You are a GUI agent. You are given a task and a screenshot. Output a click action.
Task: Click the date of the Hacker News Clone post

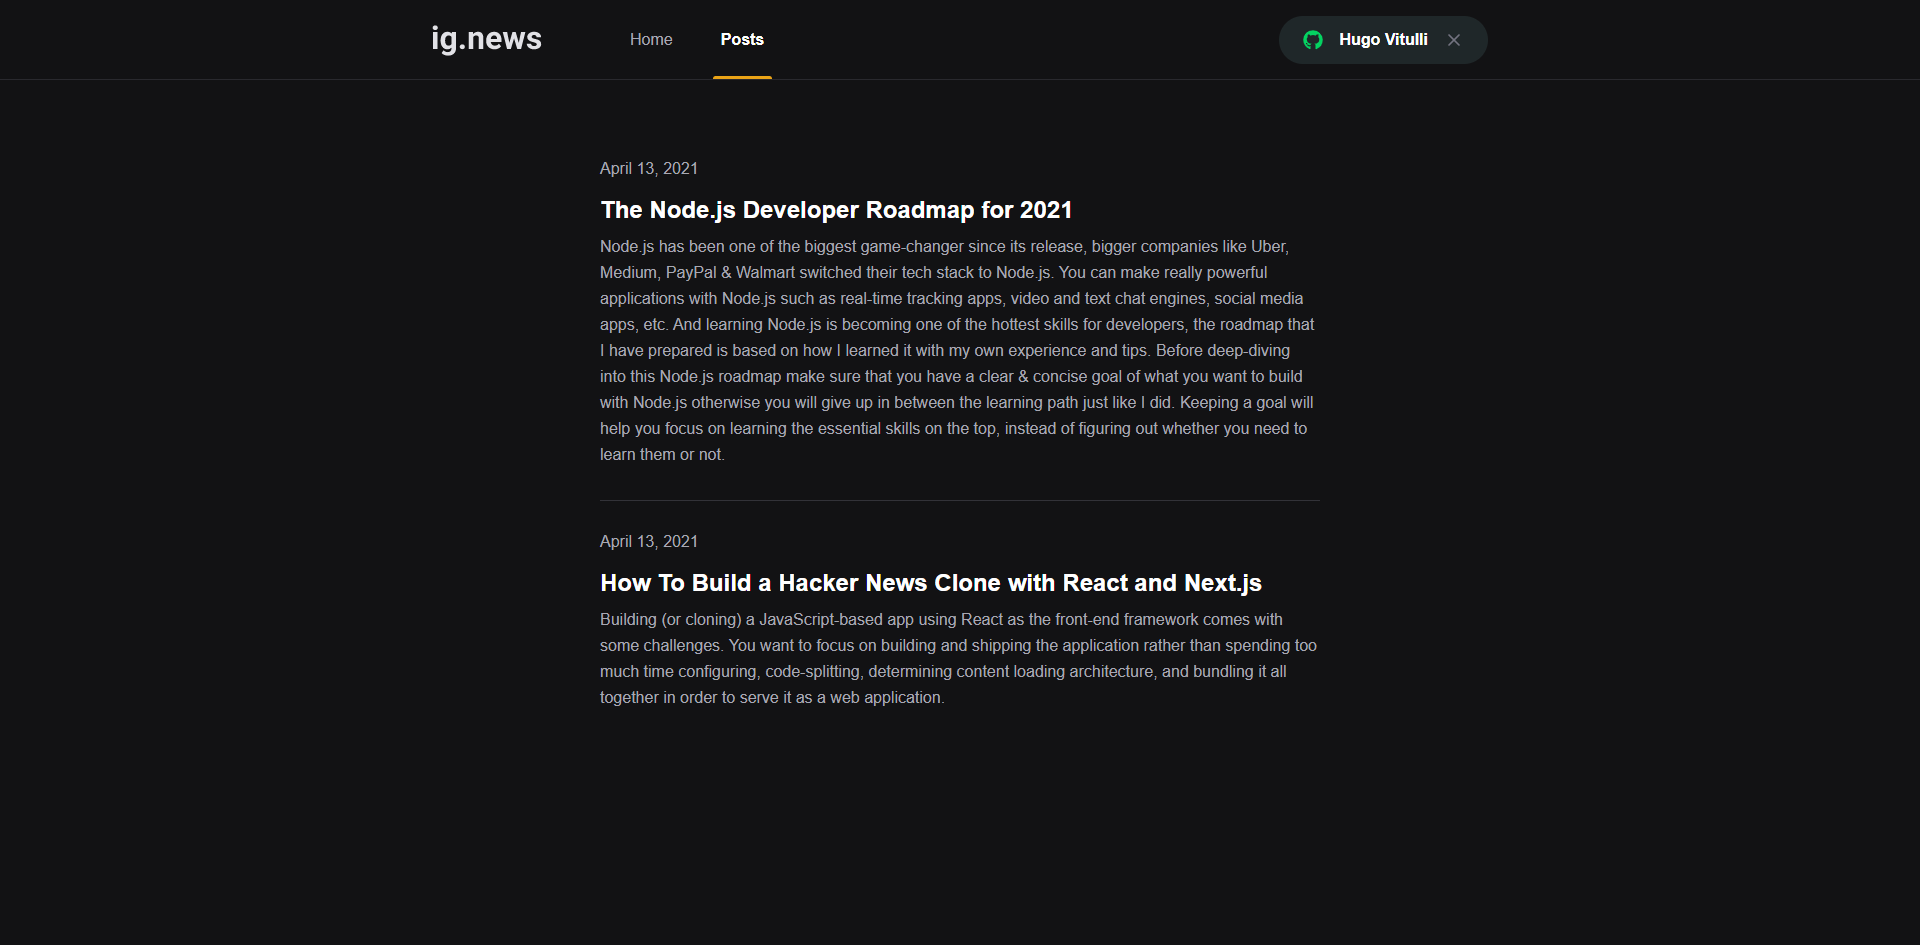(648, 541)
